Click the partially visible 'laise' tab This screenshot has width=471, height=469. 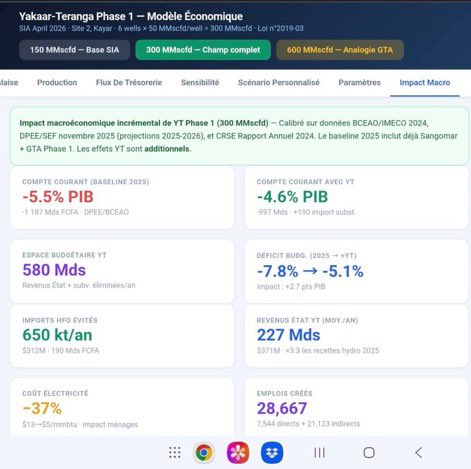[9, 83]
